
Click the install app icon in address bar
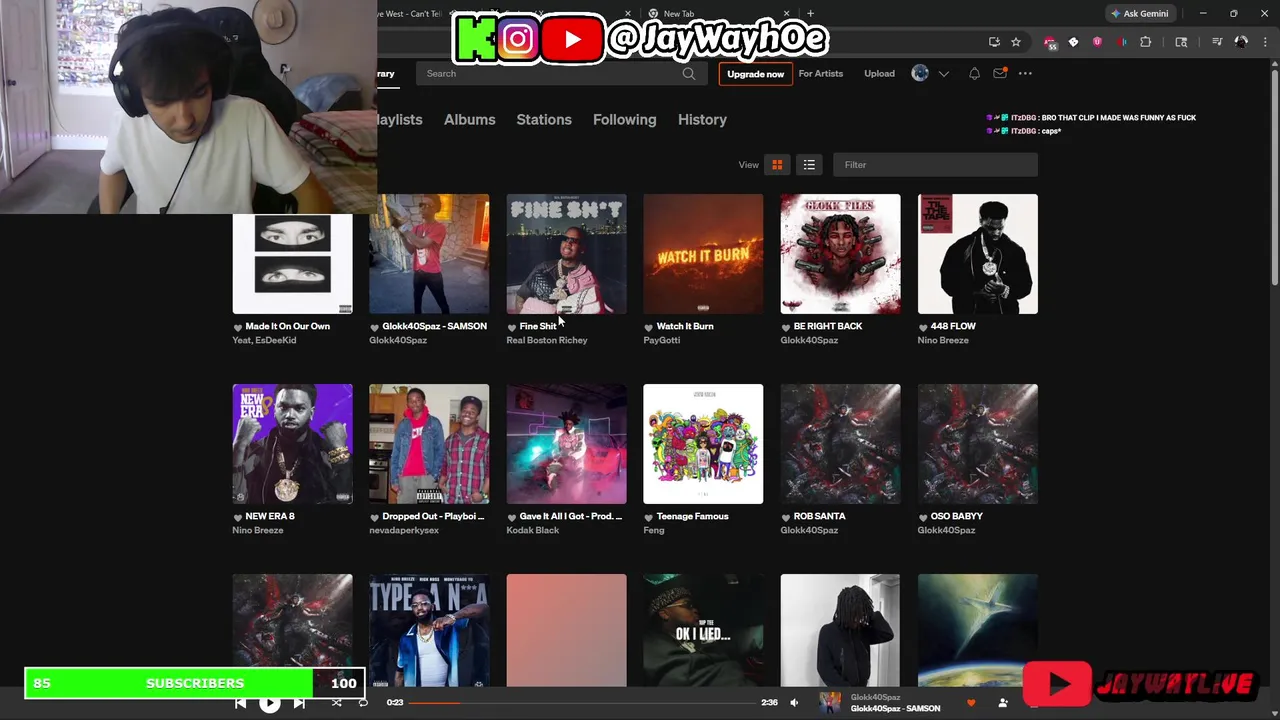994,42
